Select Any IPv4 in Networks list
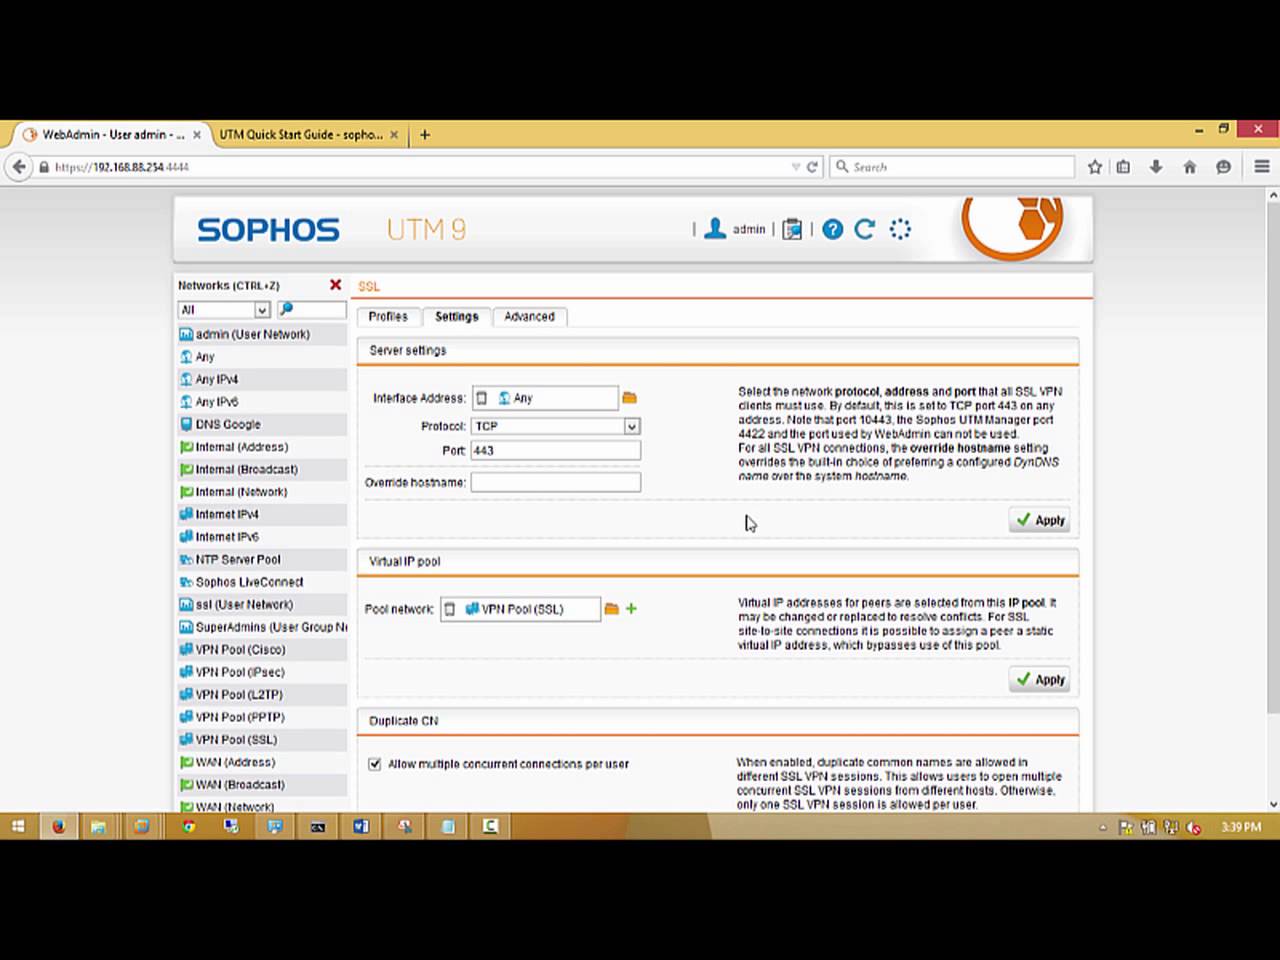1280x960 pixels. coord(262,379)
